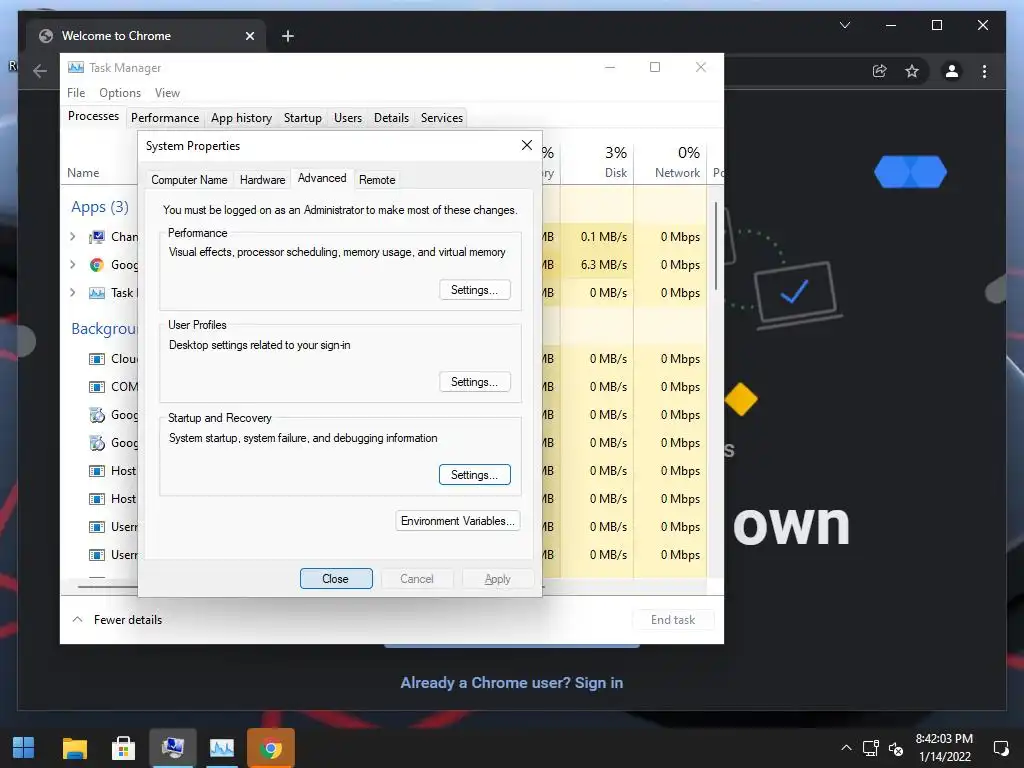Click the first Host process icon
Image resolution: width=1024 pixels, height=768 pixels.
97,471
